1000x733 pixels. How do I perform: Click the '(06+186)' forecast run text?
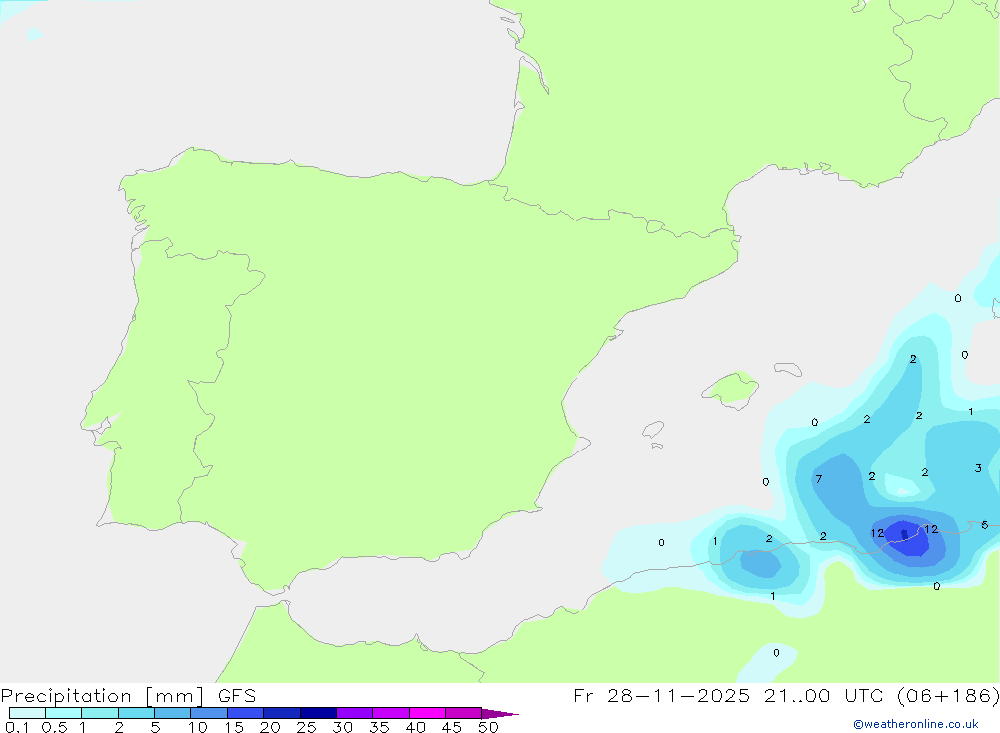click(x=948, y=696)
